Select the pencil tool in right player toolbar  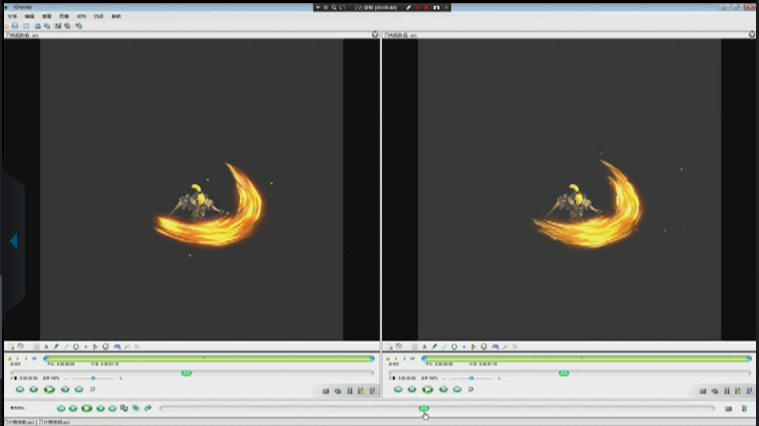(x=434, y=347)
